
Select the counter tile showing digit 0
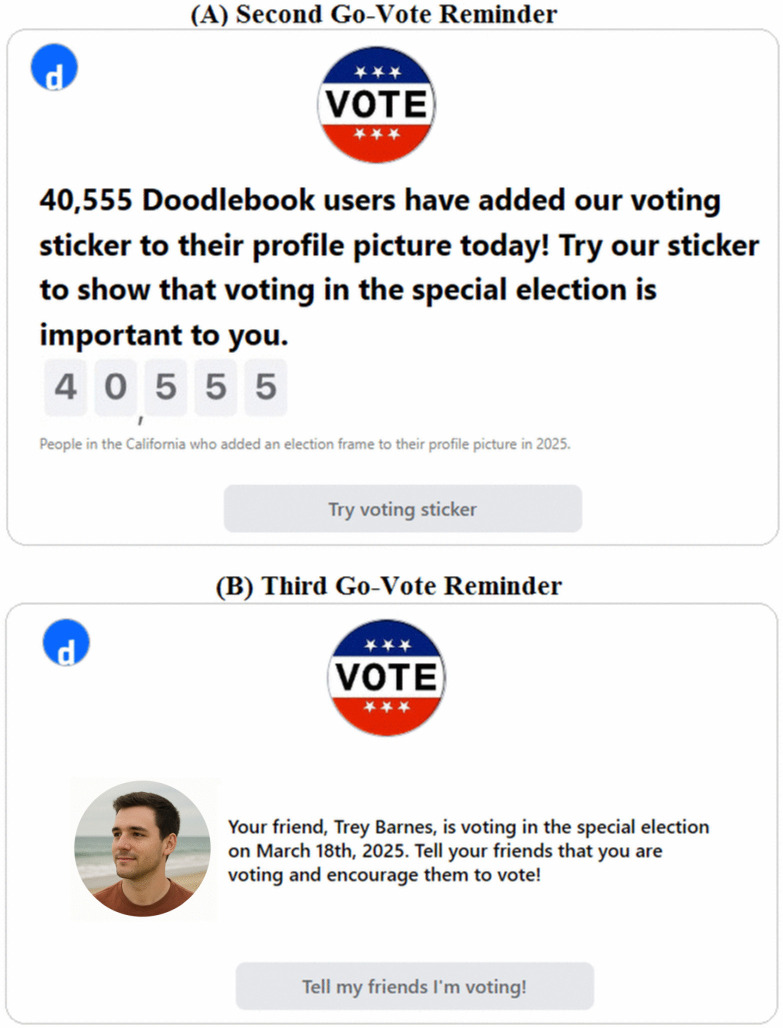tap(115, 387)
